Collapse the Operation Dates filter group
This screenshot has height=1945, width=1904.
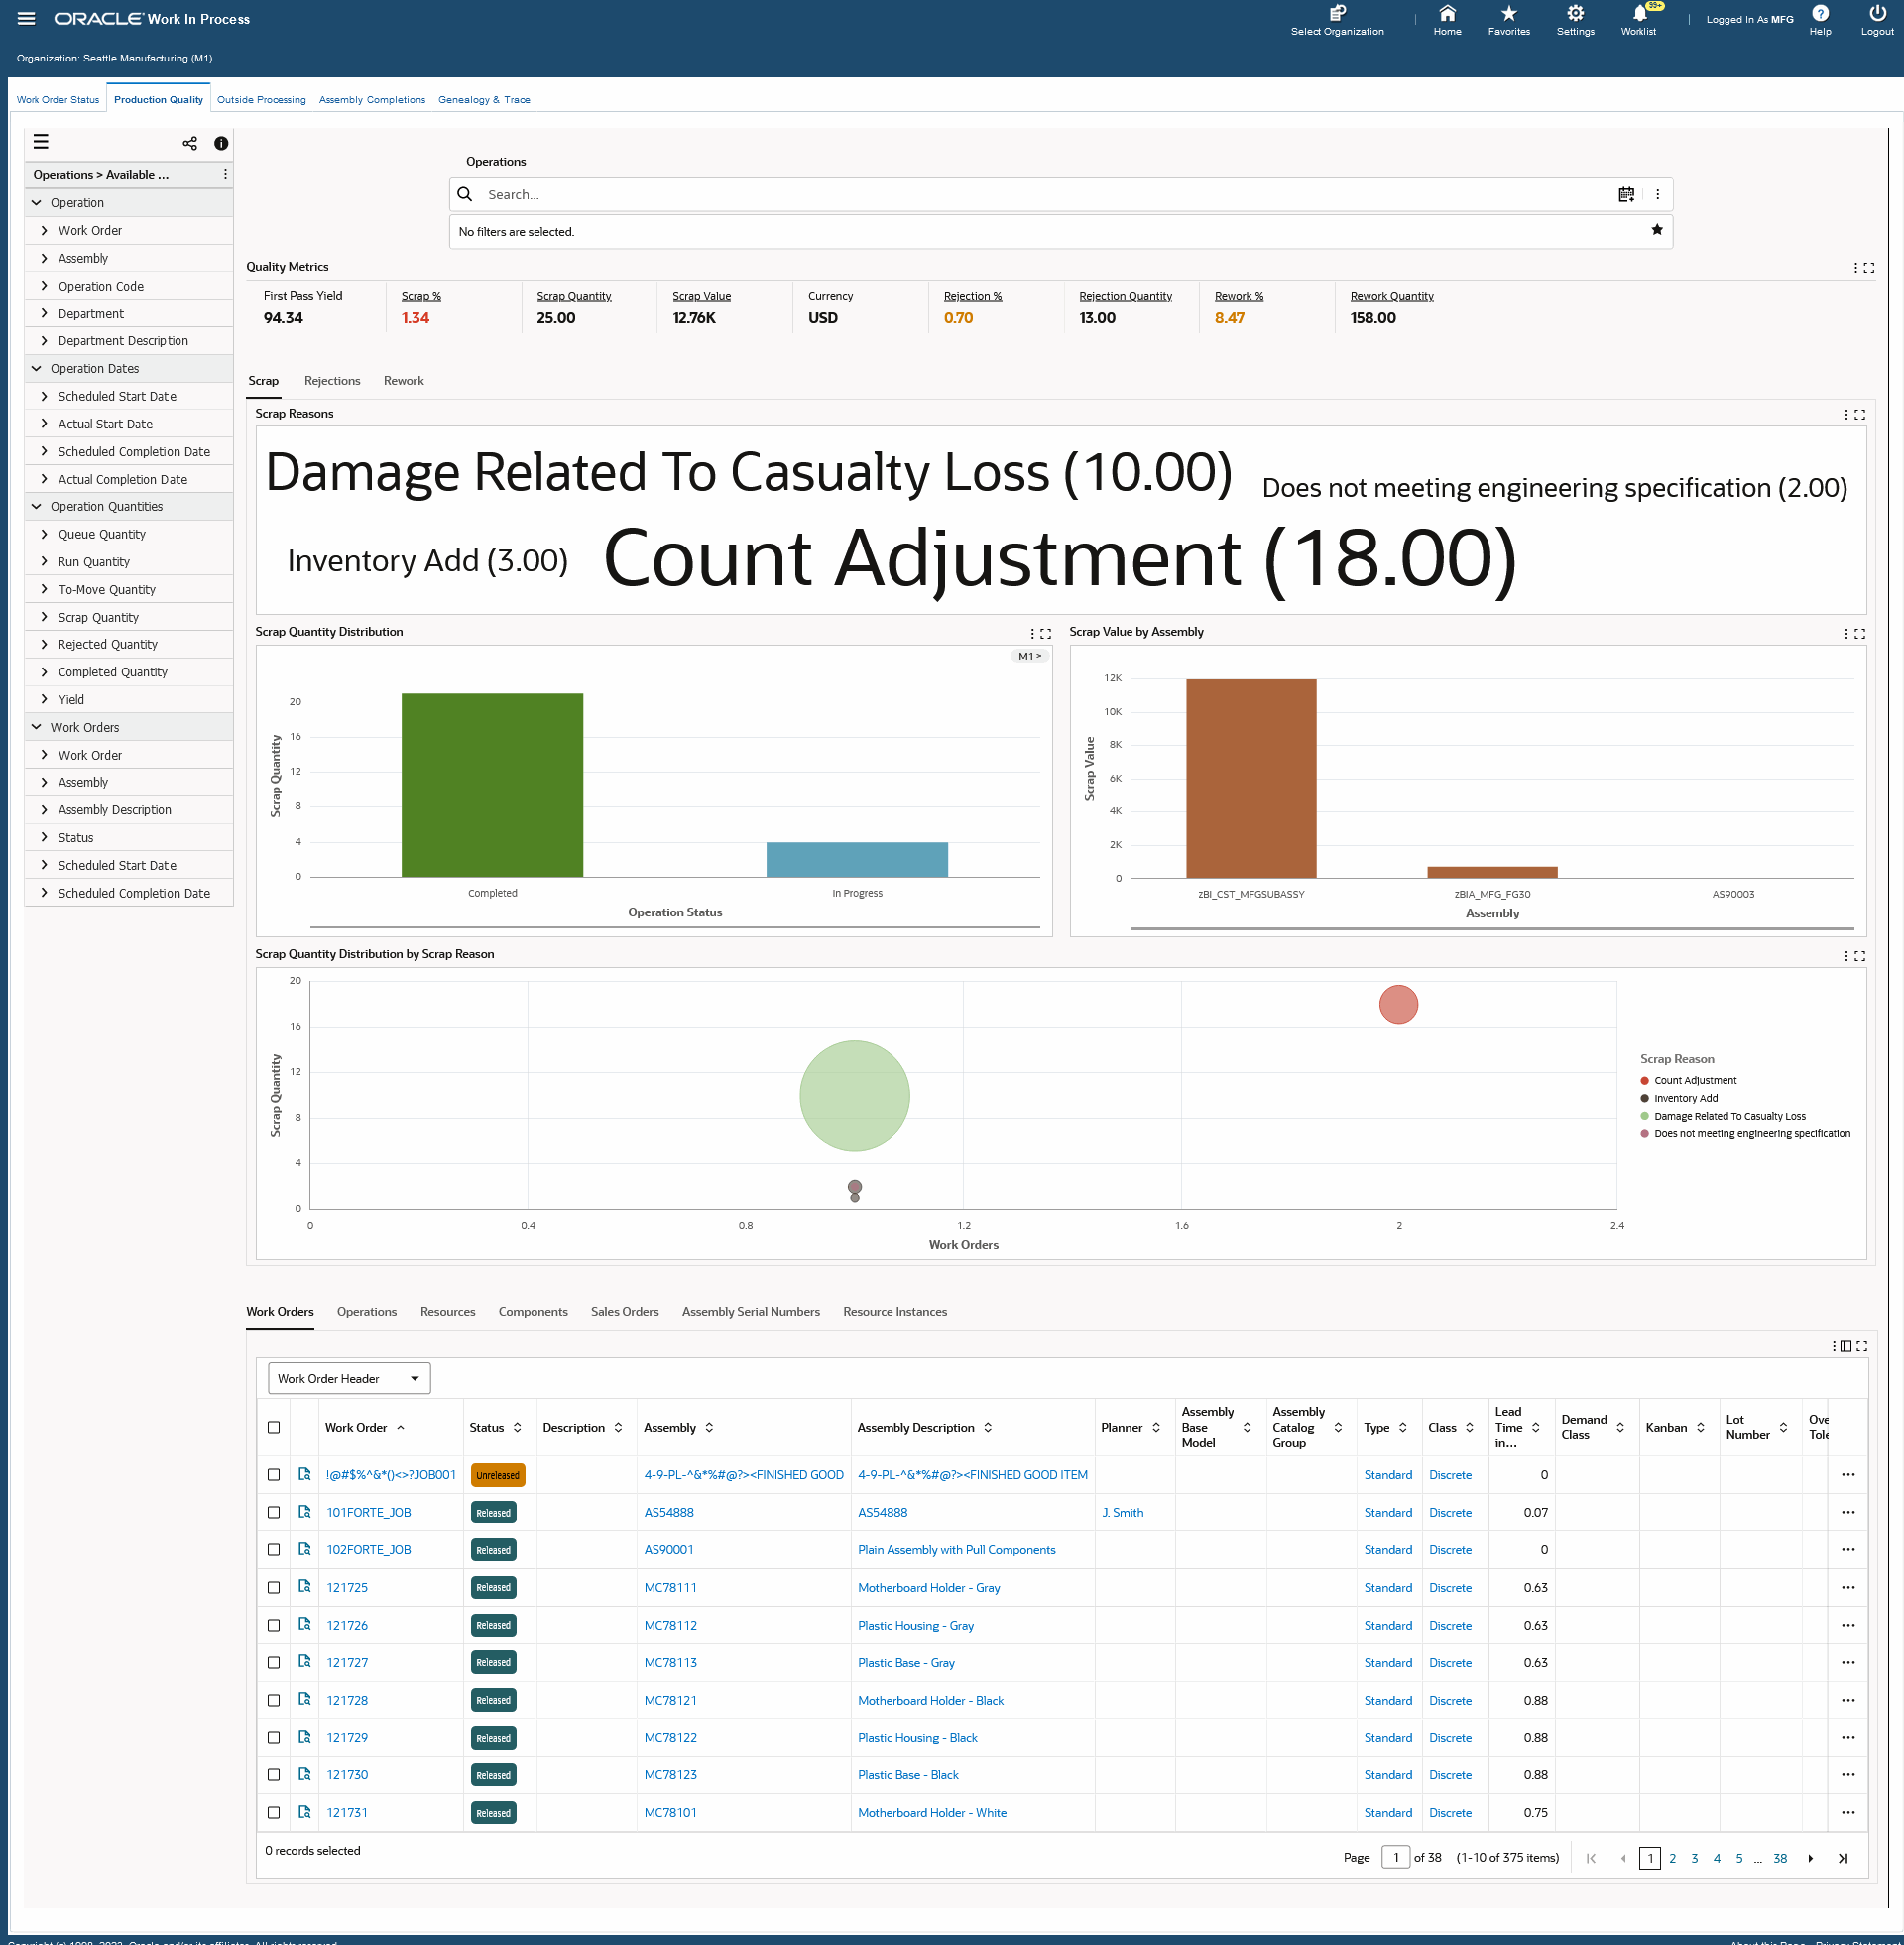(x=37, y=369)
